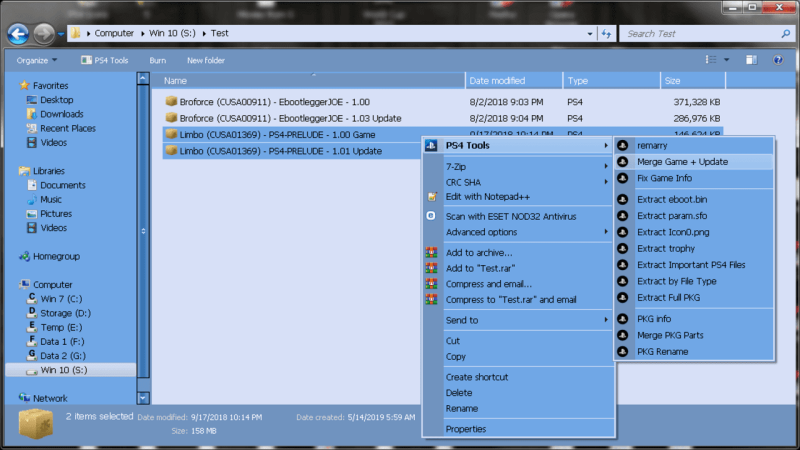Create a New folder via toolbar
Screen dimensions: 800x450
[x=206, y=60]
